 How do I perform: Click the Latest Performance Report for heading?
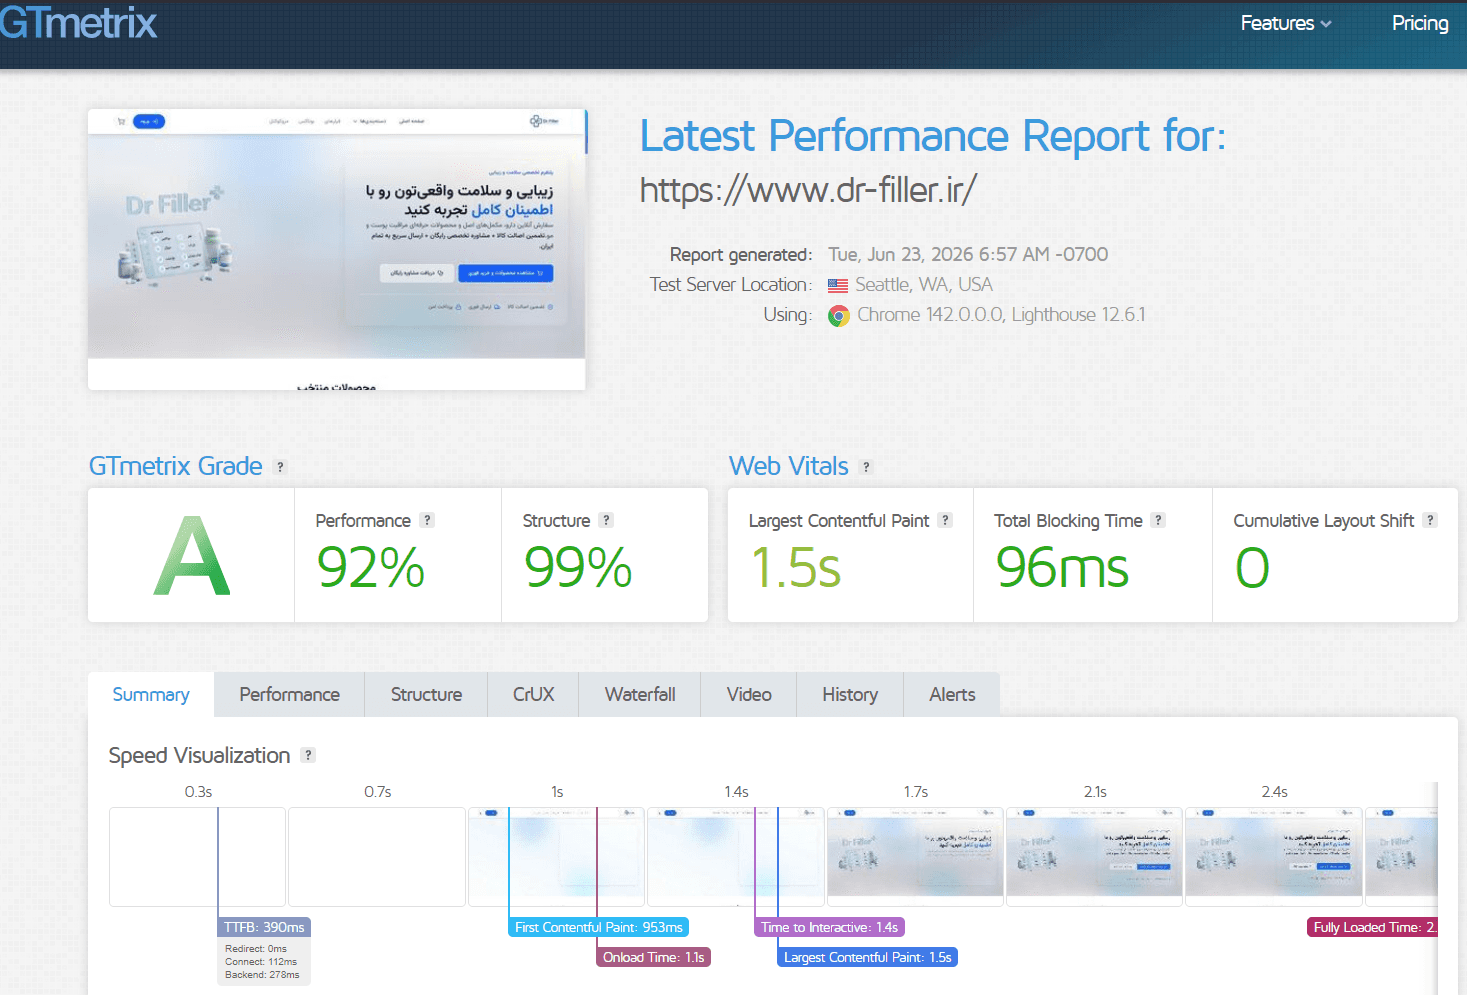point(932,135)
